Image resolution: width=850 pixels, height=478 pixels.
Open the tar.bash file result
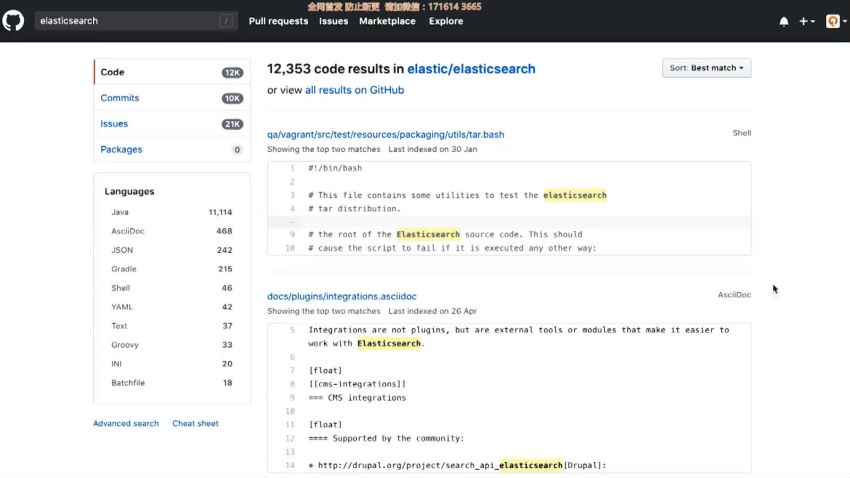point(385,134)
